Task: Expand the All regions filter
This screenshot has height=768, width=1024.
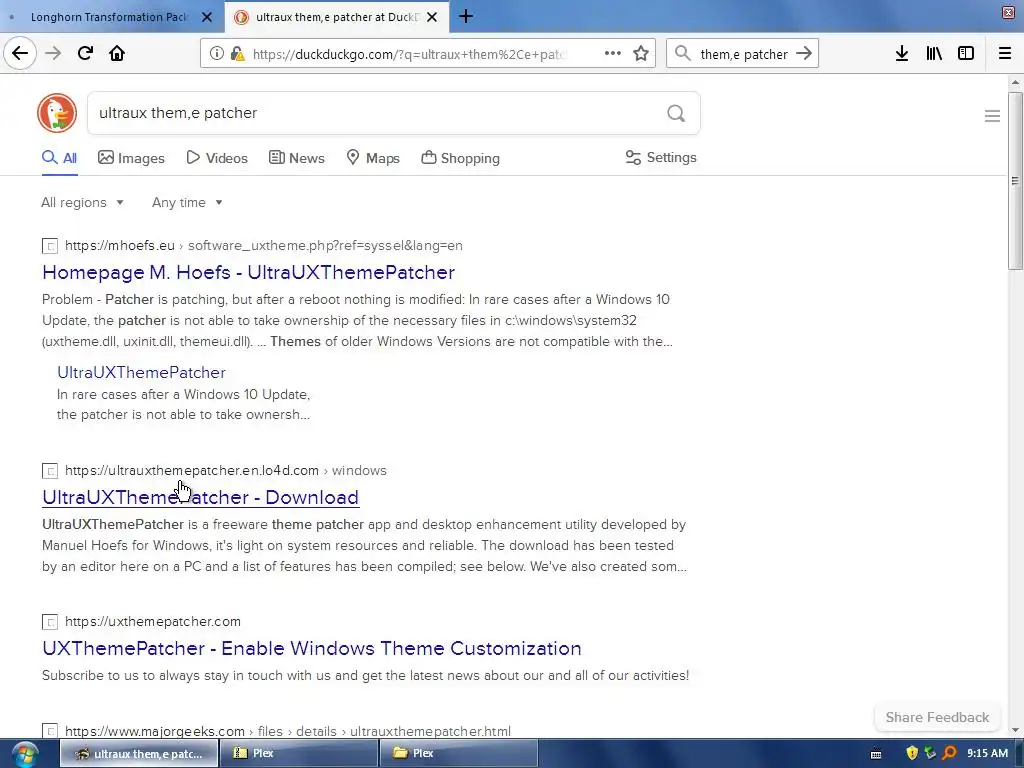Action: [x=82, y=202]
